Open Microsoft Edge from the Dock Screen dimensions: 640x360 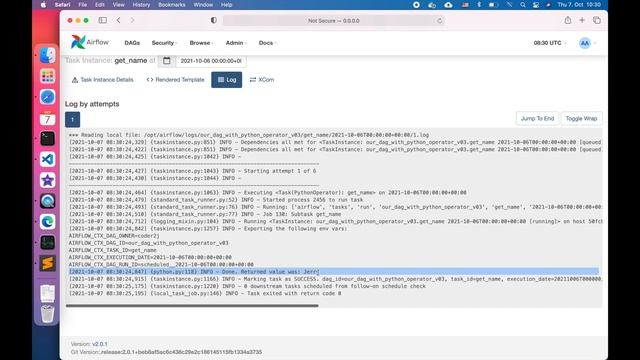[47, 222]
